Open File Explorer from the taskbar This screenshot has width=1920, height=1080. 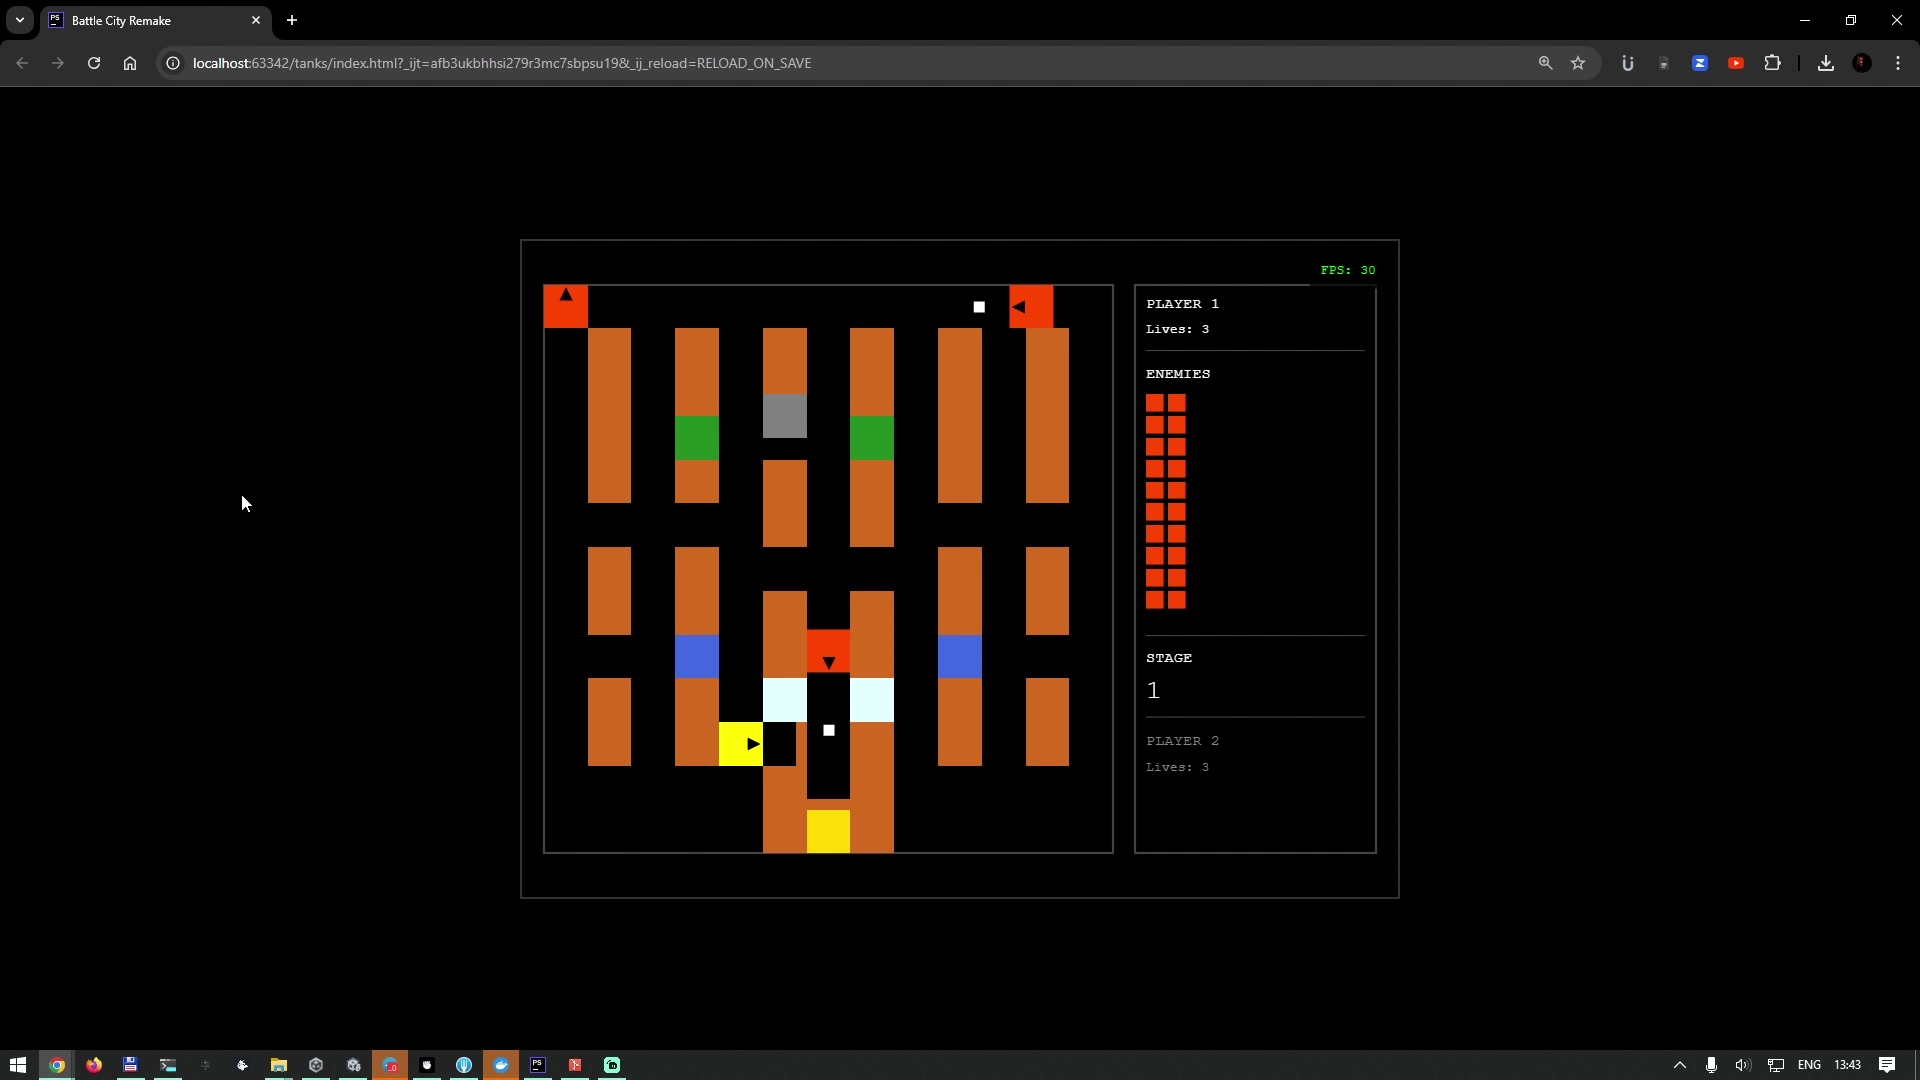pyautogui.click(x=279, y=1065)
